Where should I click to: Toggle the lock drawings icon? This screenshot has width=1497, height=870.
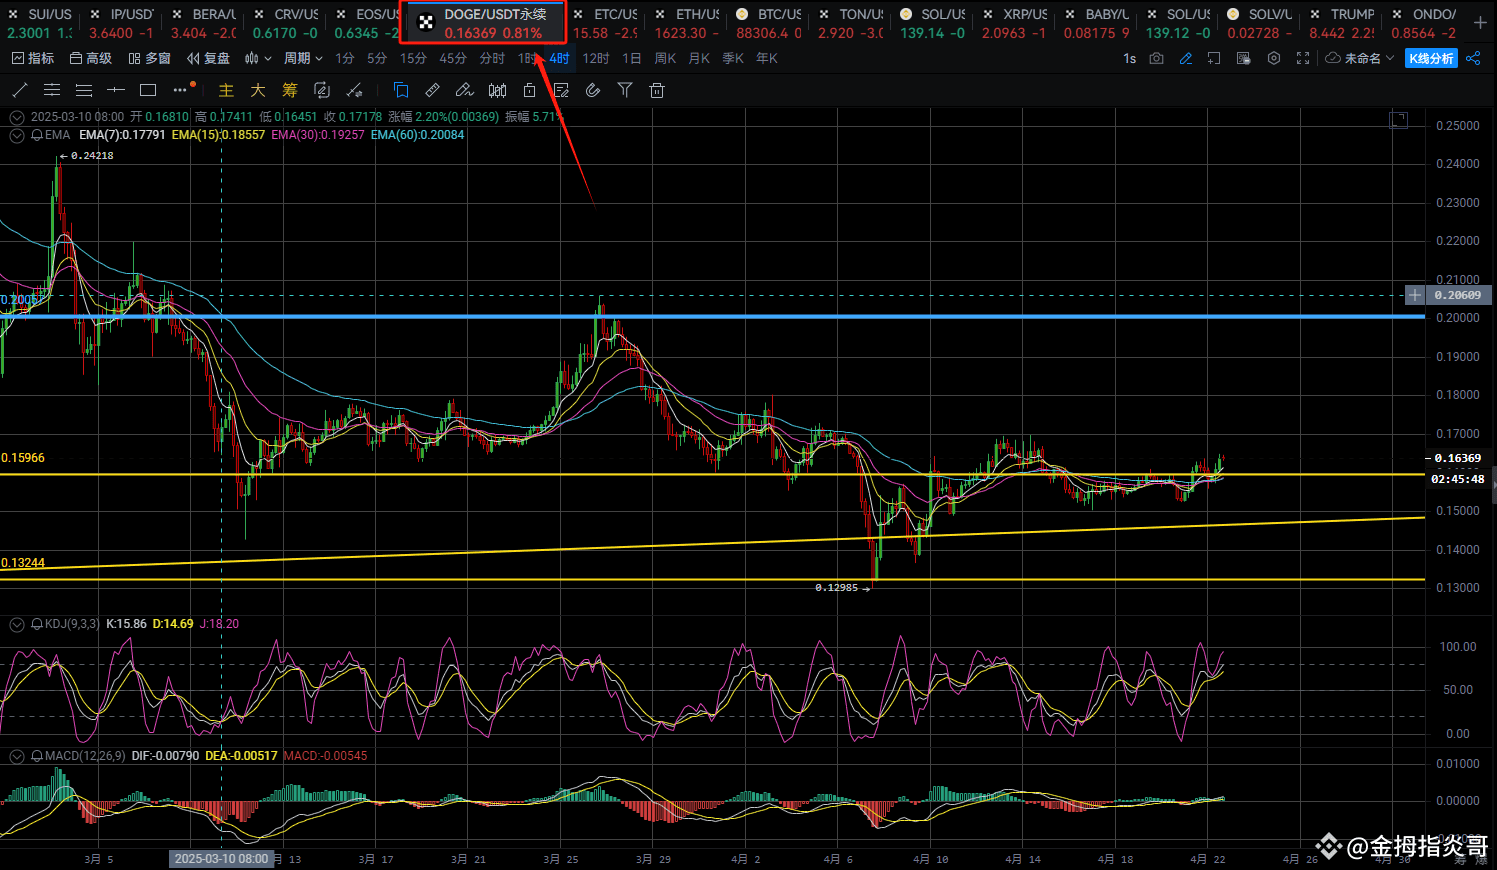pos(529,90)
